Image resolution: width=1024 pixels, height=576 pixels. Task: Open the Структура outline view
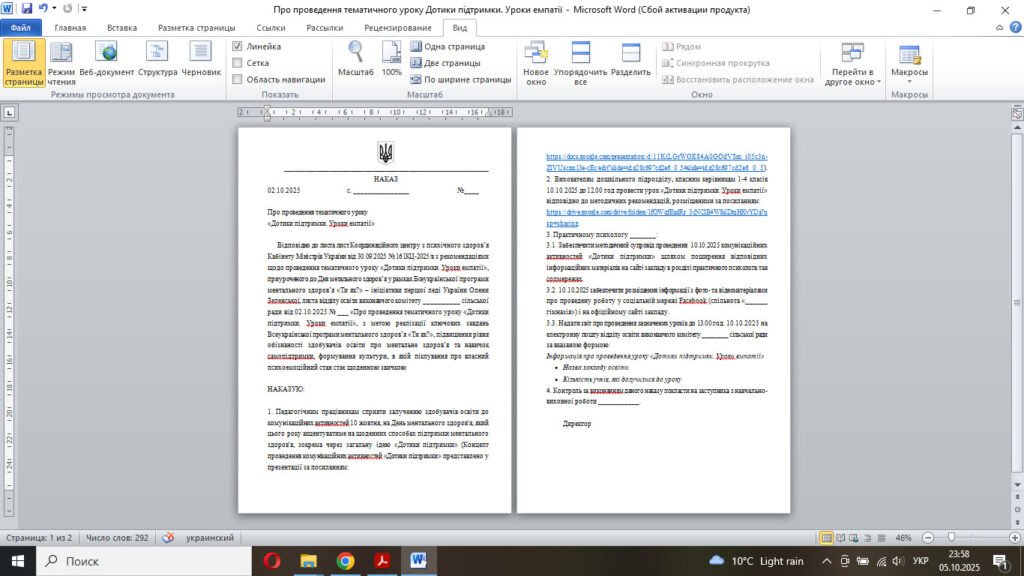tap(157, 62)
